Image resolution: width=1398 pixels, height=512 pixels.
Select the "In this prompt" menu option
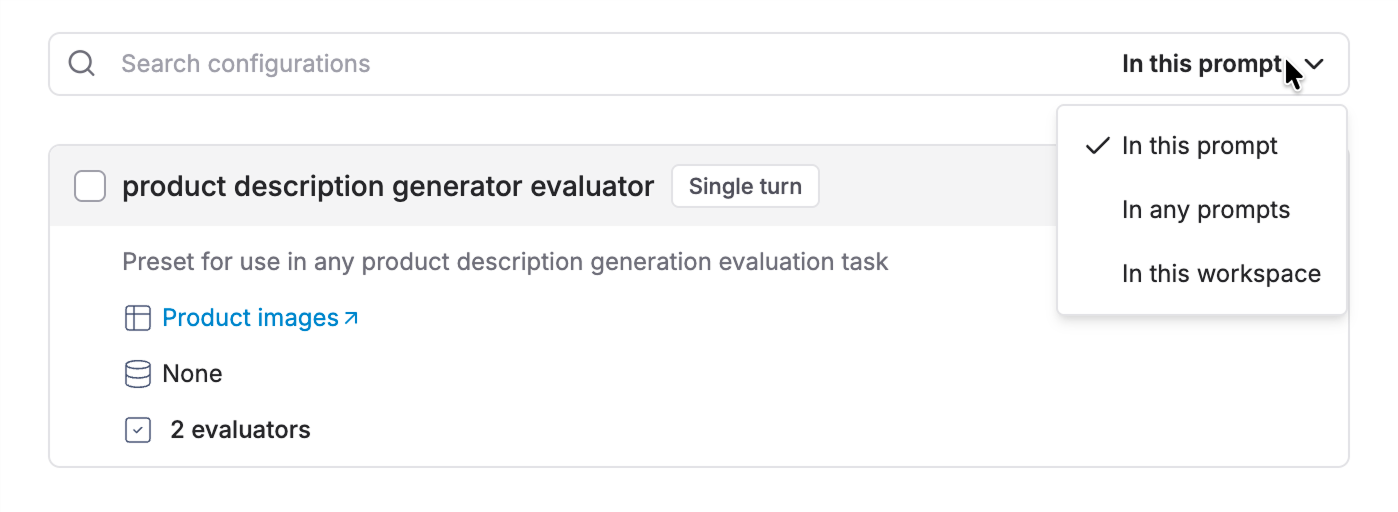coord(1200,146)
